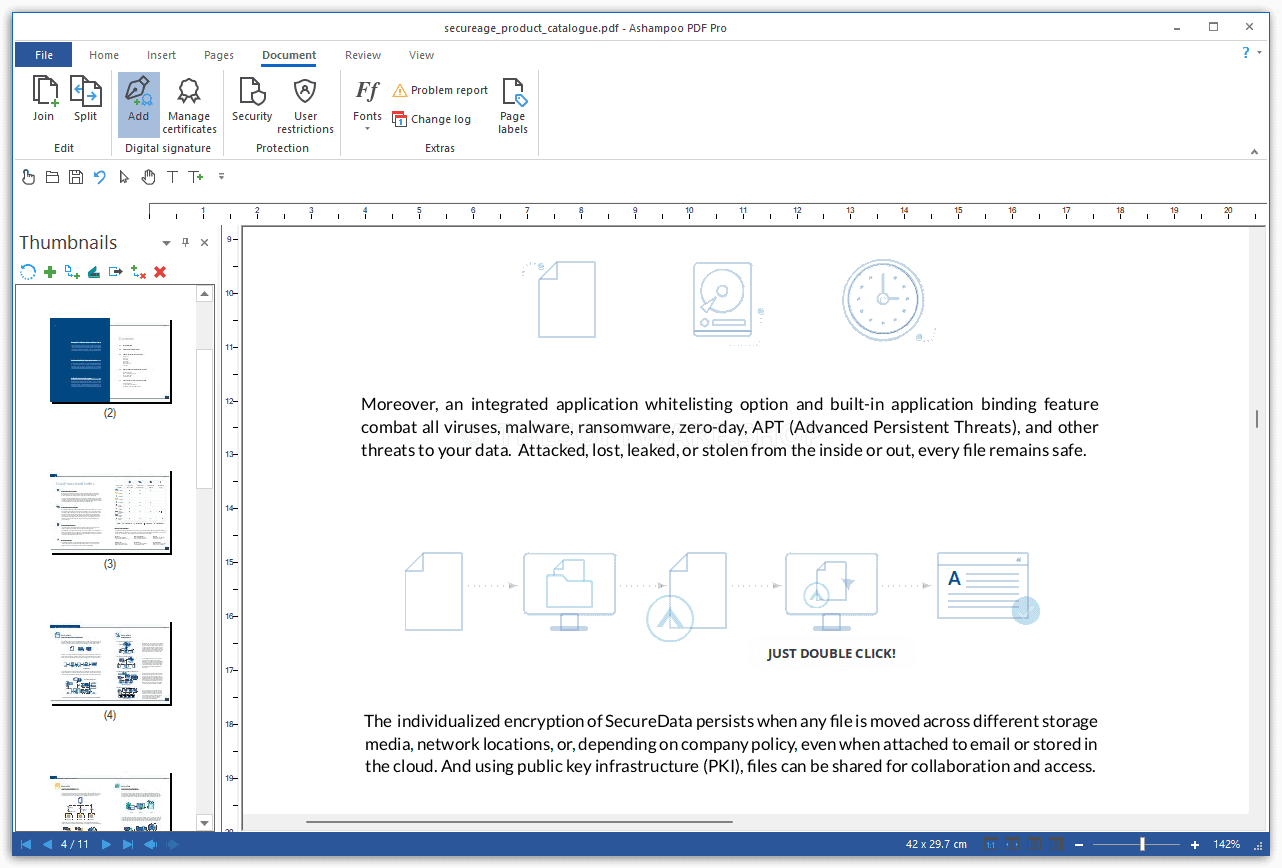Image resolution: width=1282 pixels, height=868 pixels.
Task: Click the document vertical scrollbar handle
Action: (1257, 419)
